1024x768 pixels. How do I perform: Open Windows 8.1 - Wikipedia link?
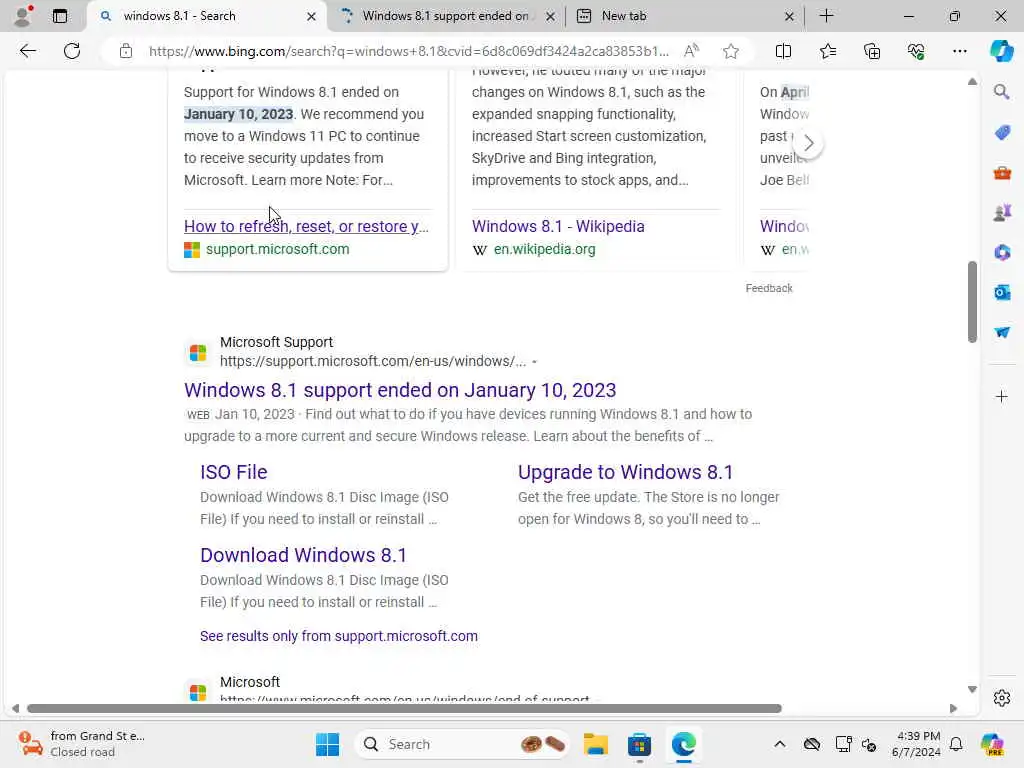[558, 226]
